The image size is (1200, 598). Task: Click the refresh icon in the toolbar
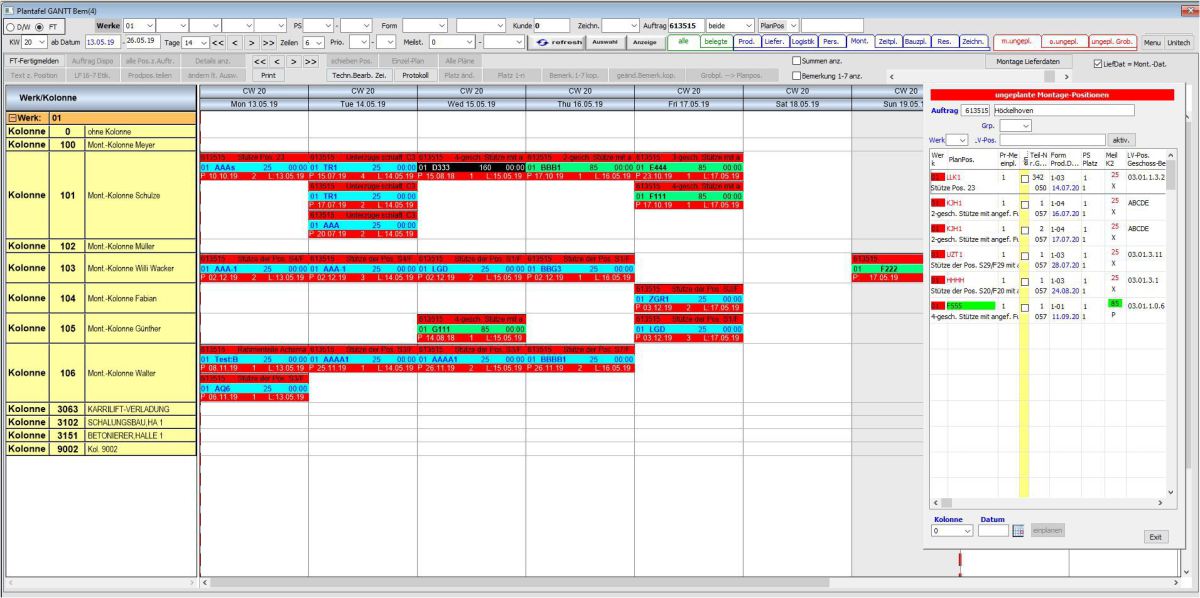coord(543,43)
